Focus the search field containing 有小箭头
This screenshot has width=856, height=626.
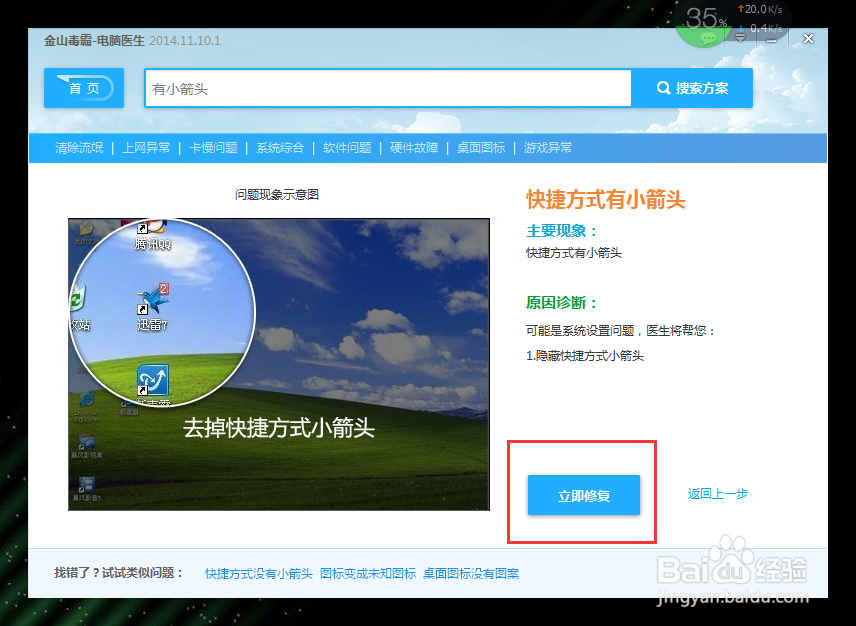[388, 88]
